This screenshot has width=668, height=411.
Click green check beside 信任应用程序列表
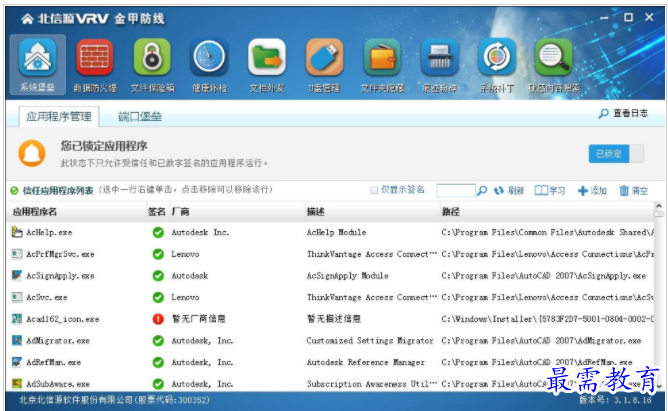click(14, 190)
